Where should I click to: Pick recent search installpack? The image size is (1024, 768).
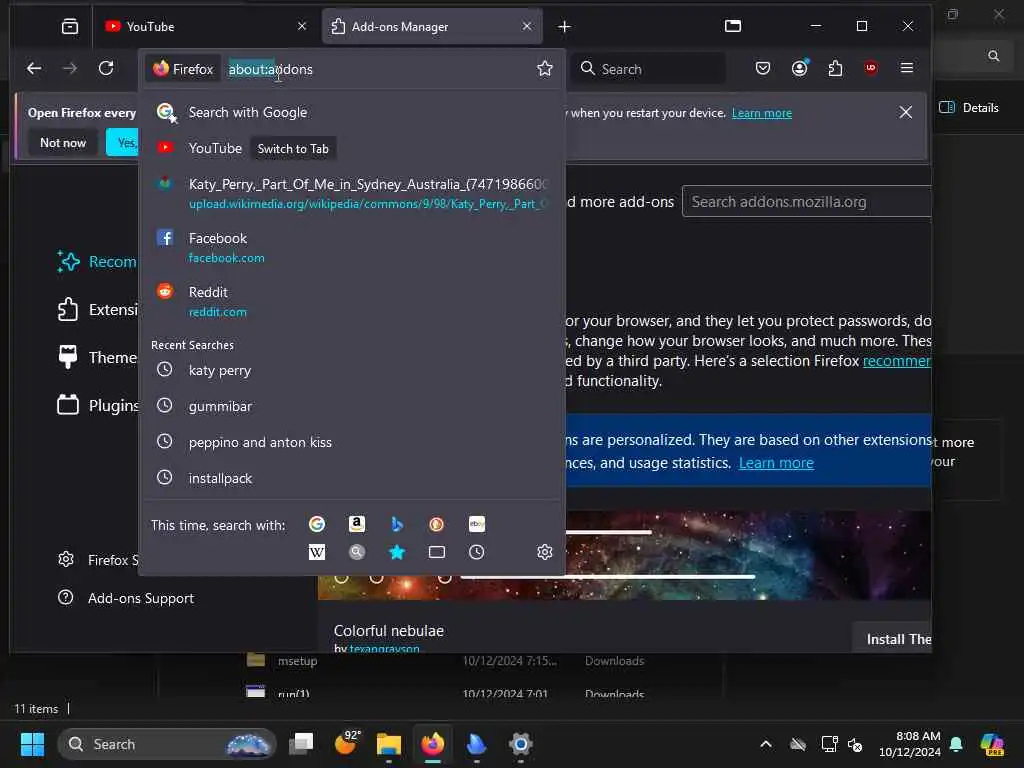tap(353, 478)
